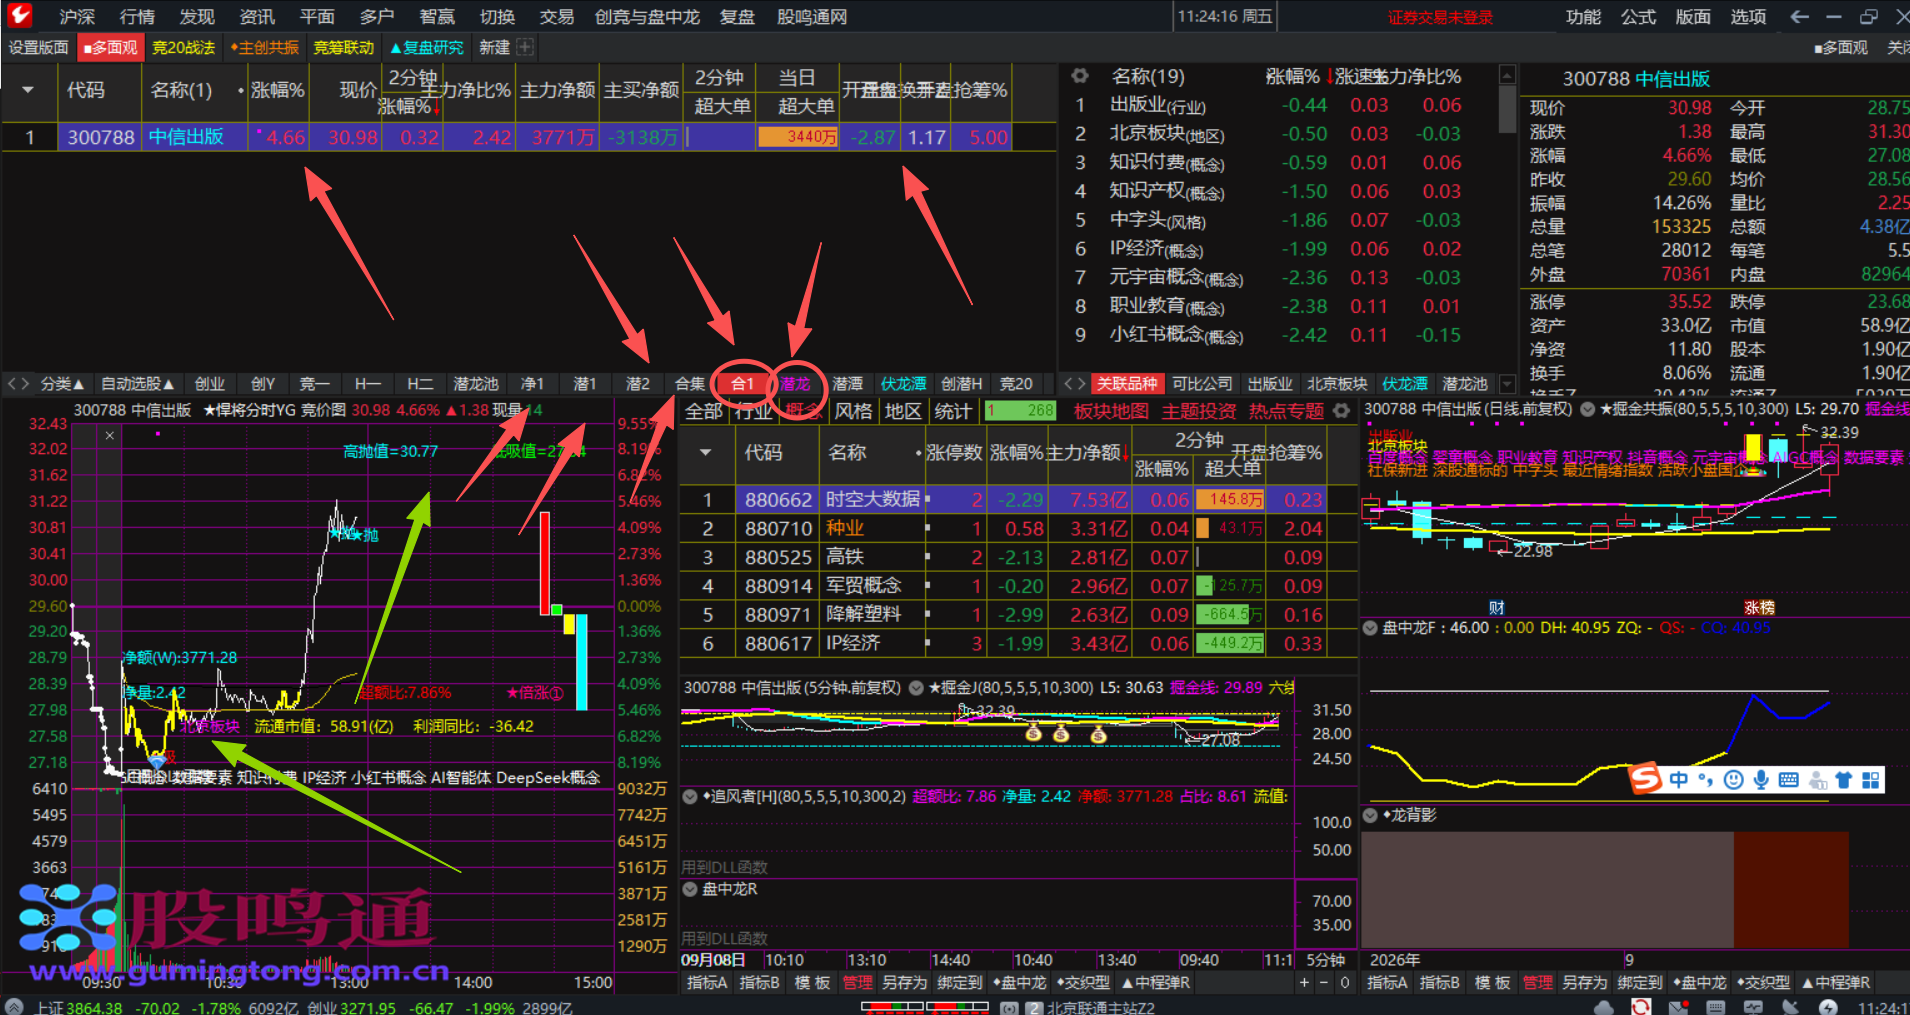Click the Sogou microphone voice input icon
The image size is (1910, 1015).
(1761, 780)
